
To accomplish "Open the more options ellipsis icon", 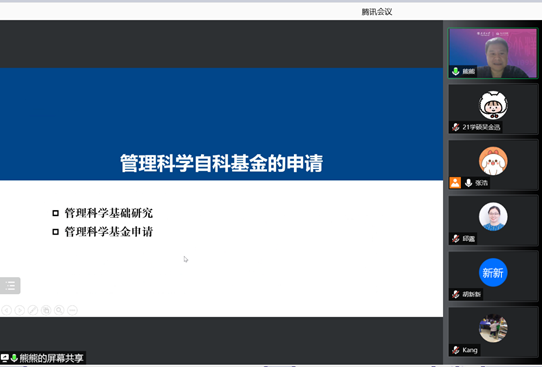I will (72, 310).
